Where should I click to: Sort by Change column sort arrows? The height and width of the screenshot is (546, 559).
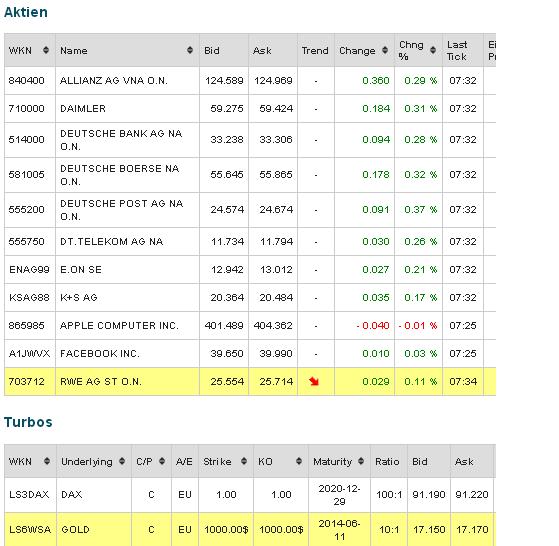point(385,50)
